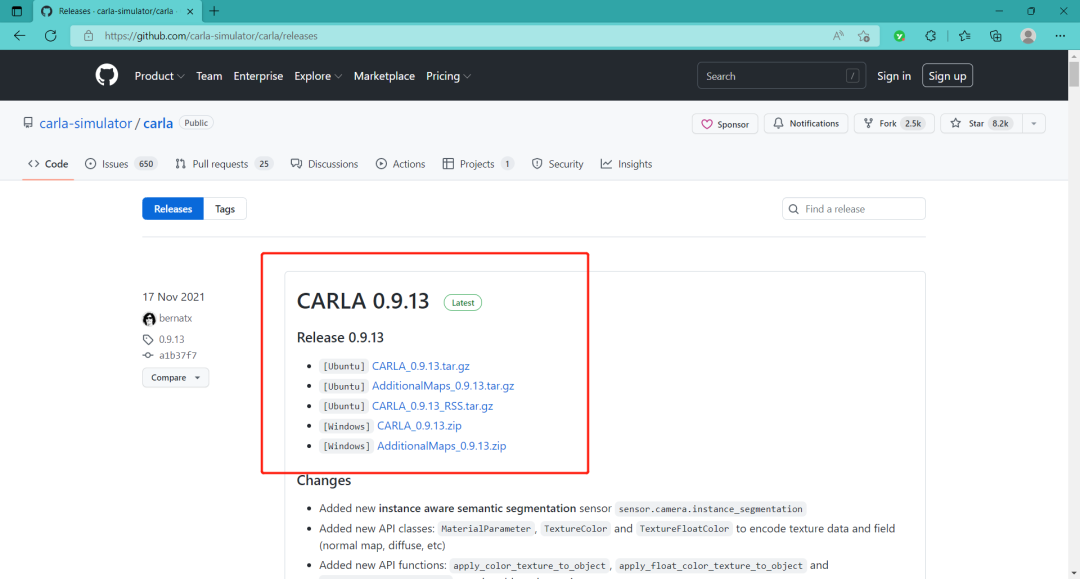
Task: Open the Actions tab
Action: click(x=400, y=164)
